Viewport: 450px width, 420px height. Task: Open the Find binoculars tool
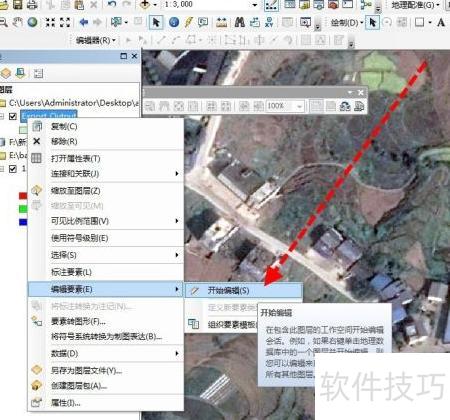[239, 22]
